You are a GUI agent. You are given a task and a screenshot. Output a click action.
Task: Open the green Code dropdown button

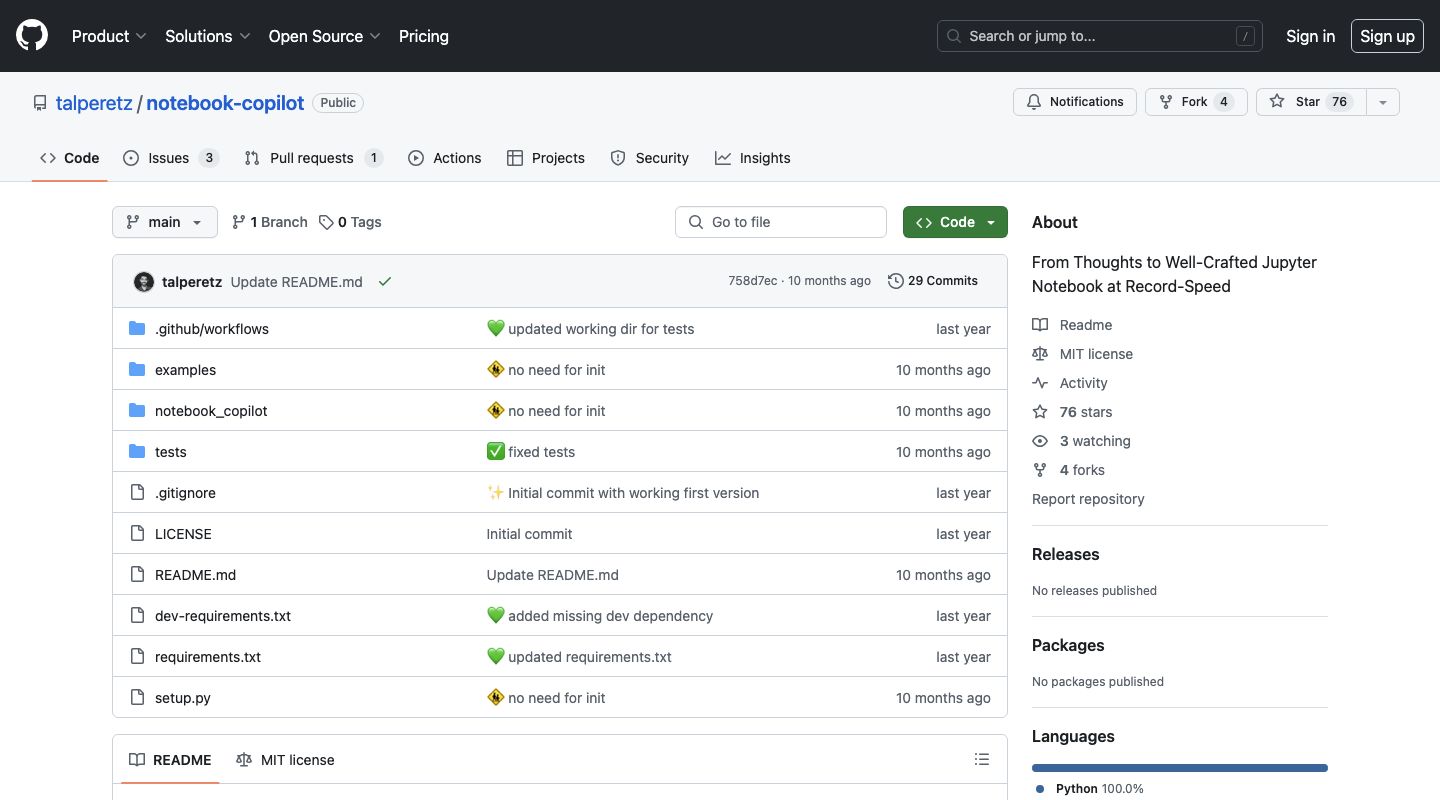[955, 222]
